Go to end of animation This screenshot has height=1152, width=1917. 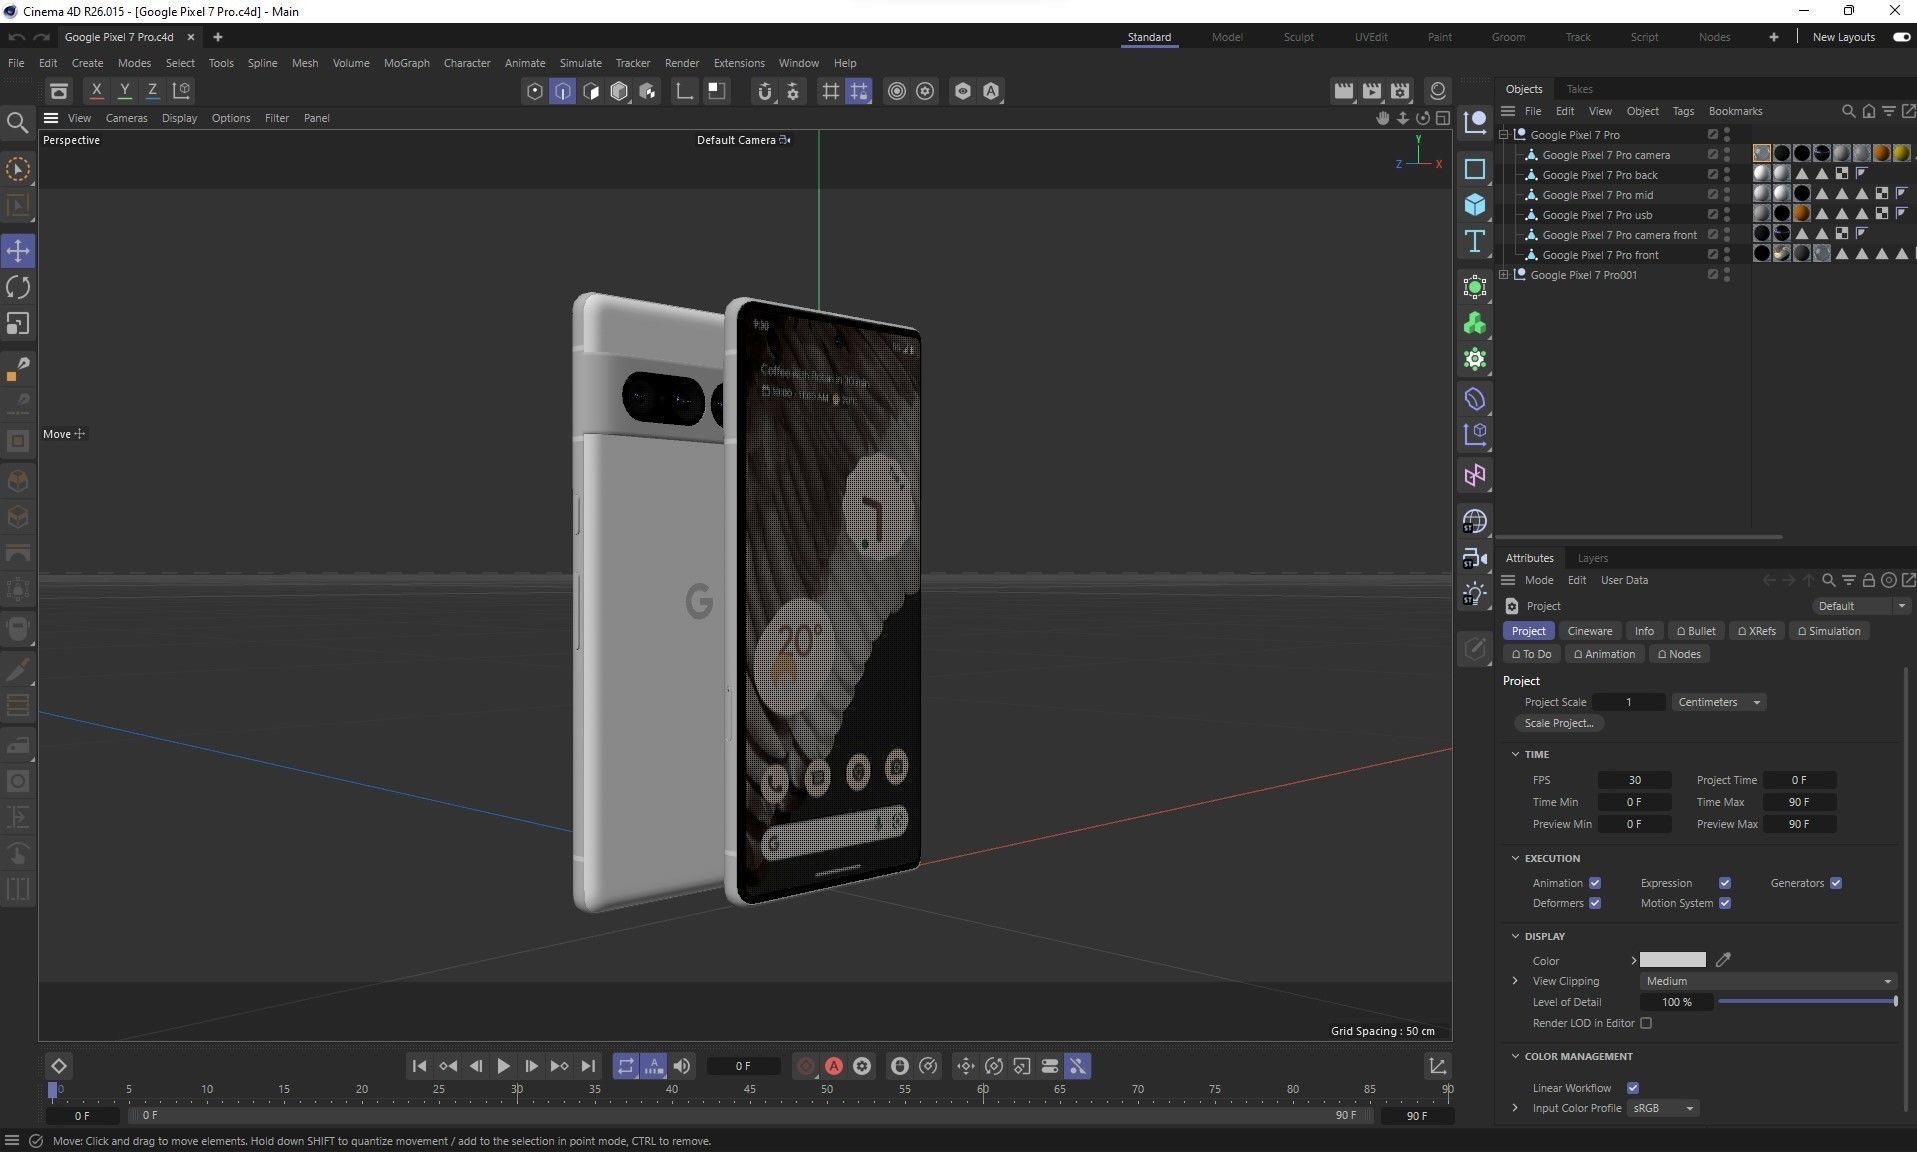pos(588,1066)
